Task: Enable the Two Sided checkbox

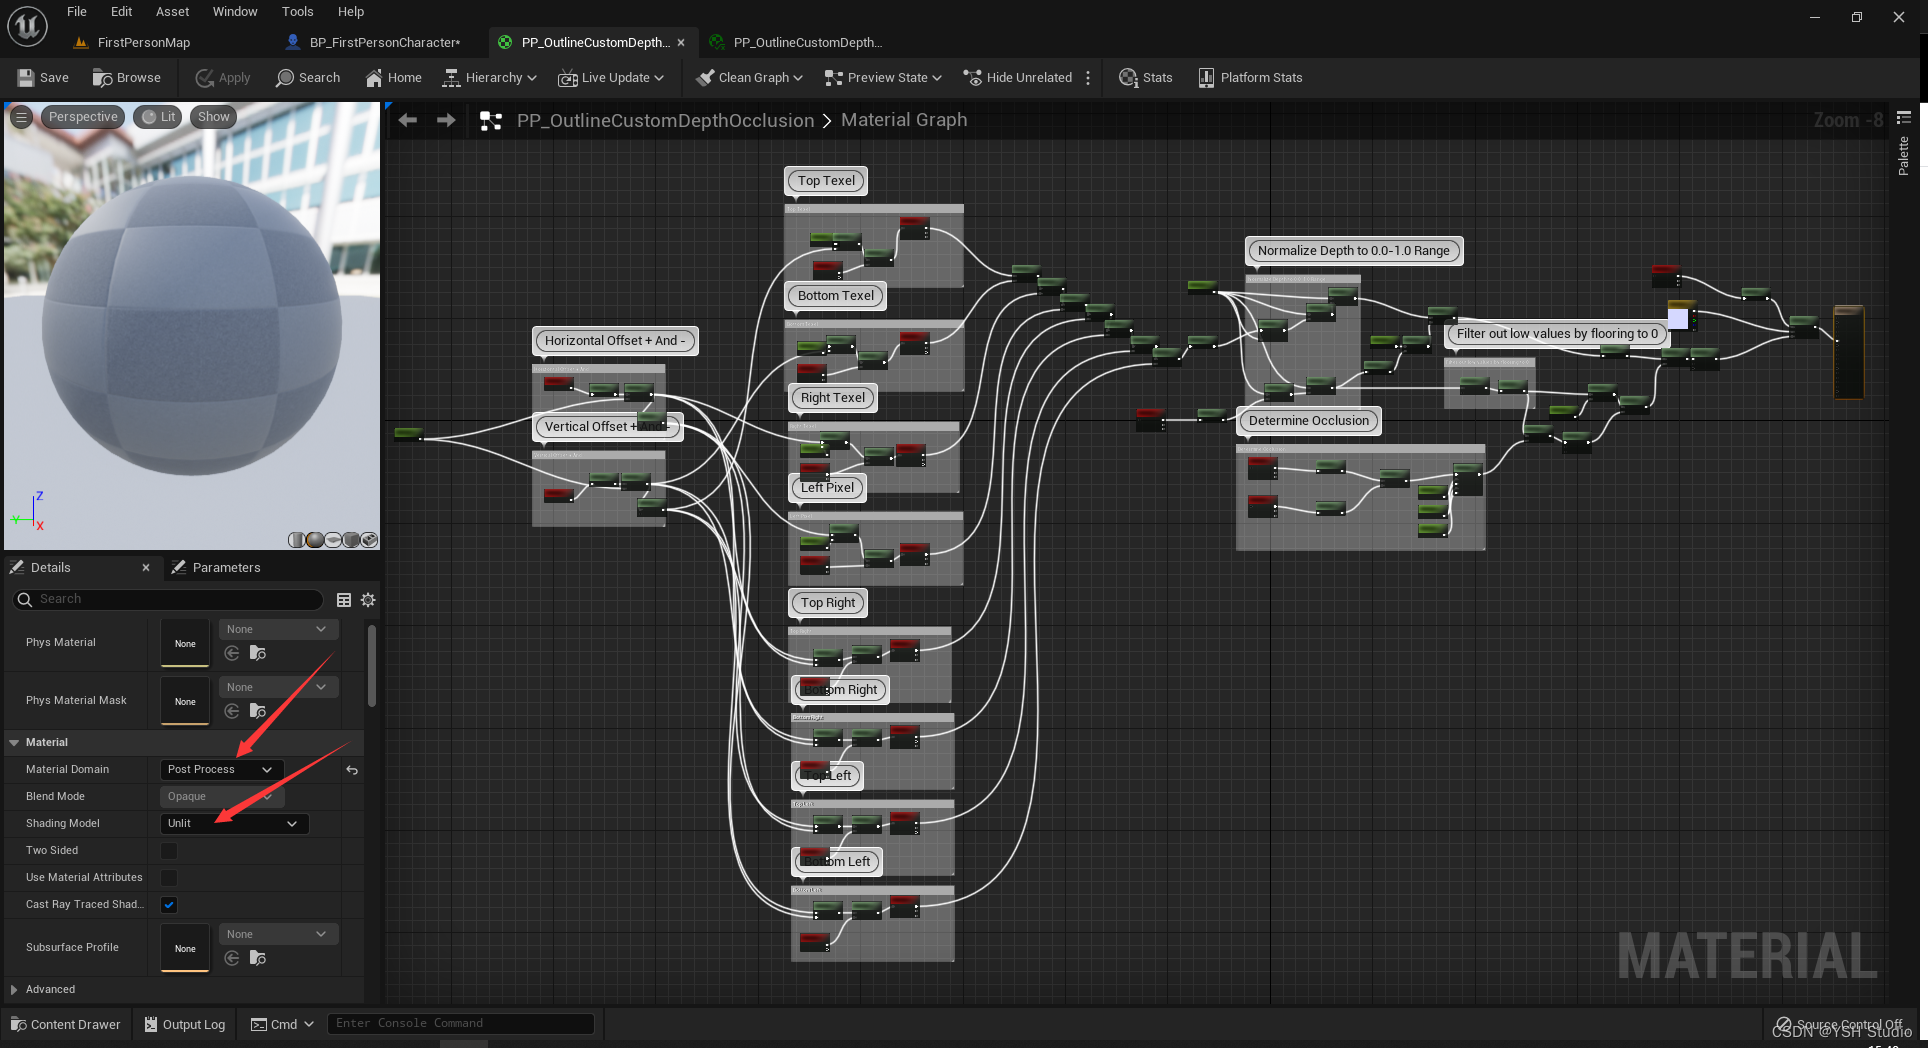Action: [169, 851]
